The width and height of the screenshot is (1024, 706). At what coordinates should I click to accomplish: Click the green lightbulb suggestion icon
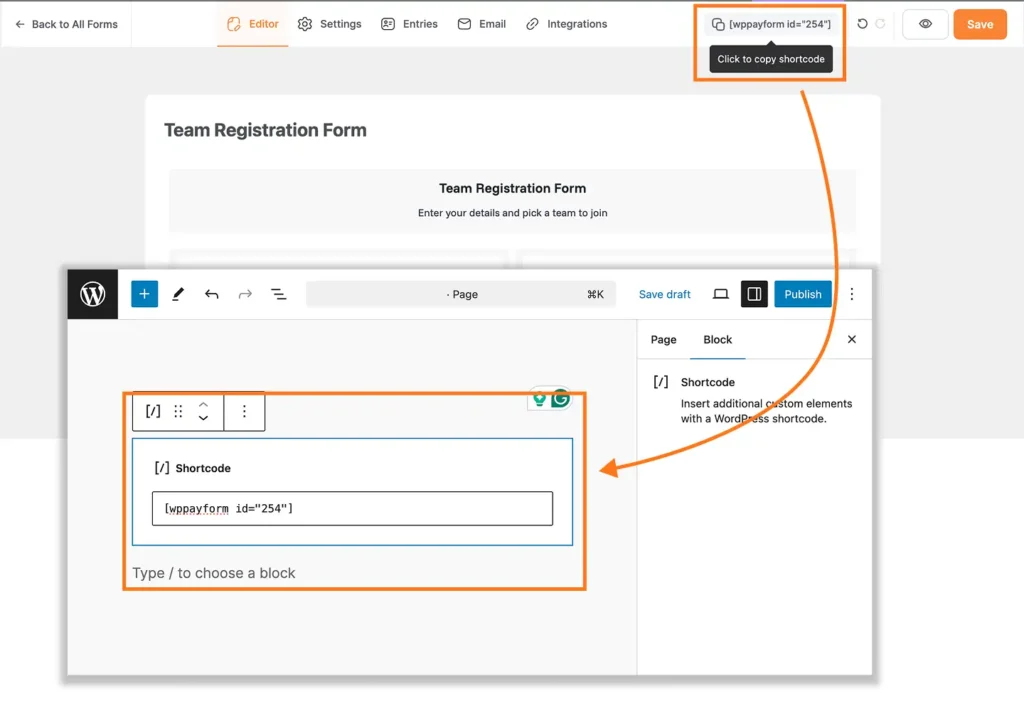point(539,398)
